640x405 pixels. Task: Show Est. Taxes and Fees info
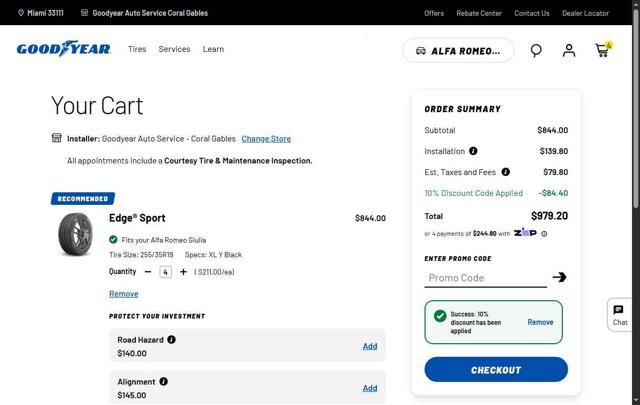click(x=505, y=172)
